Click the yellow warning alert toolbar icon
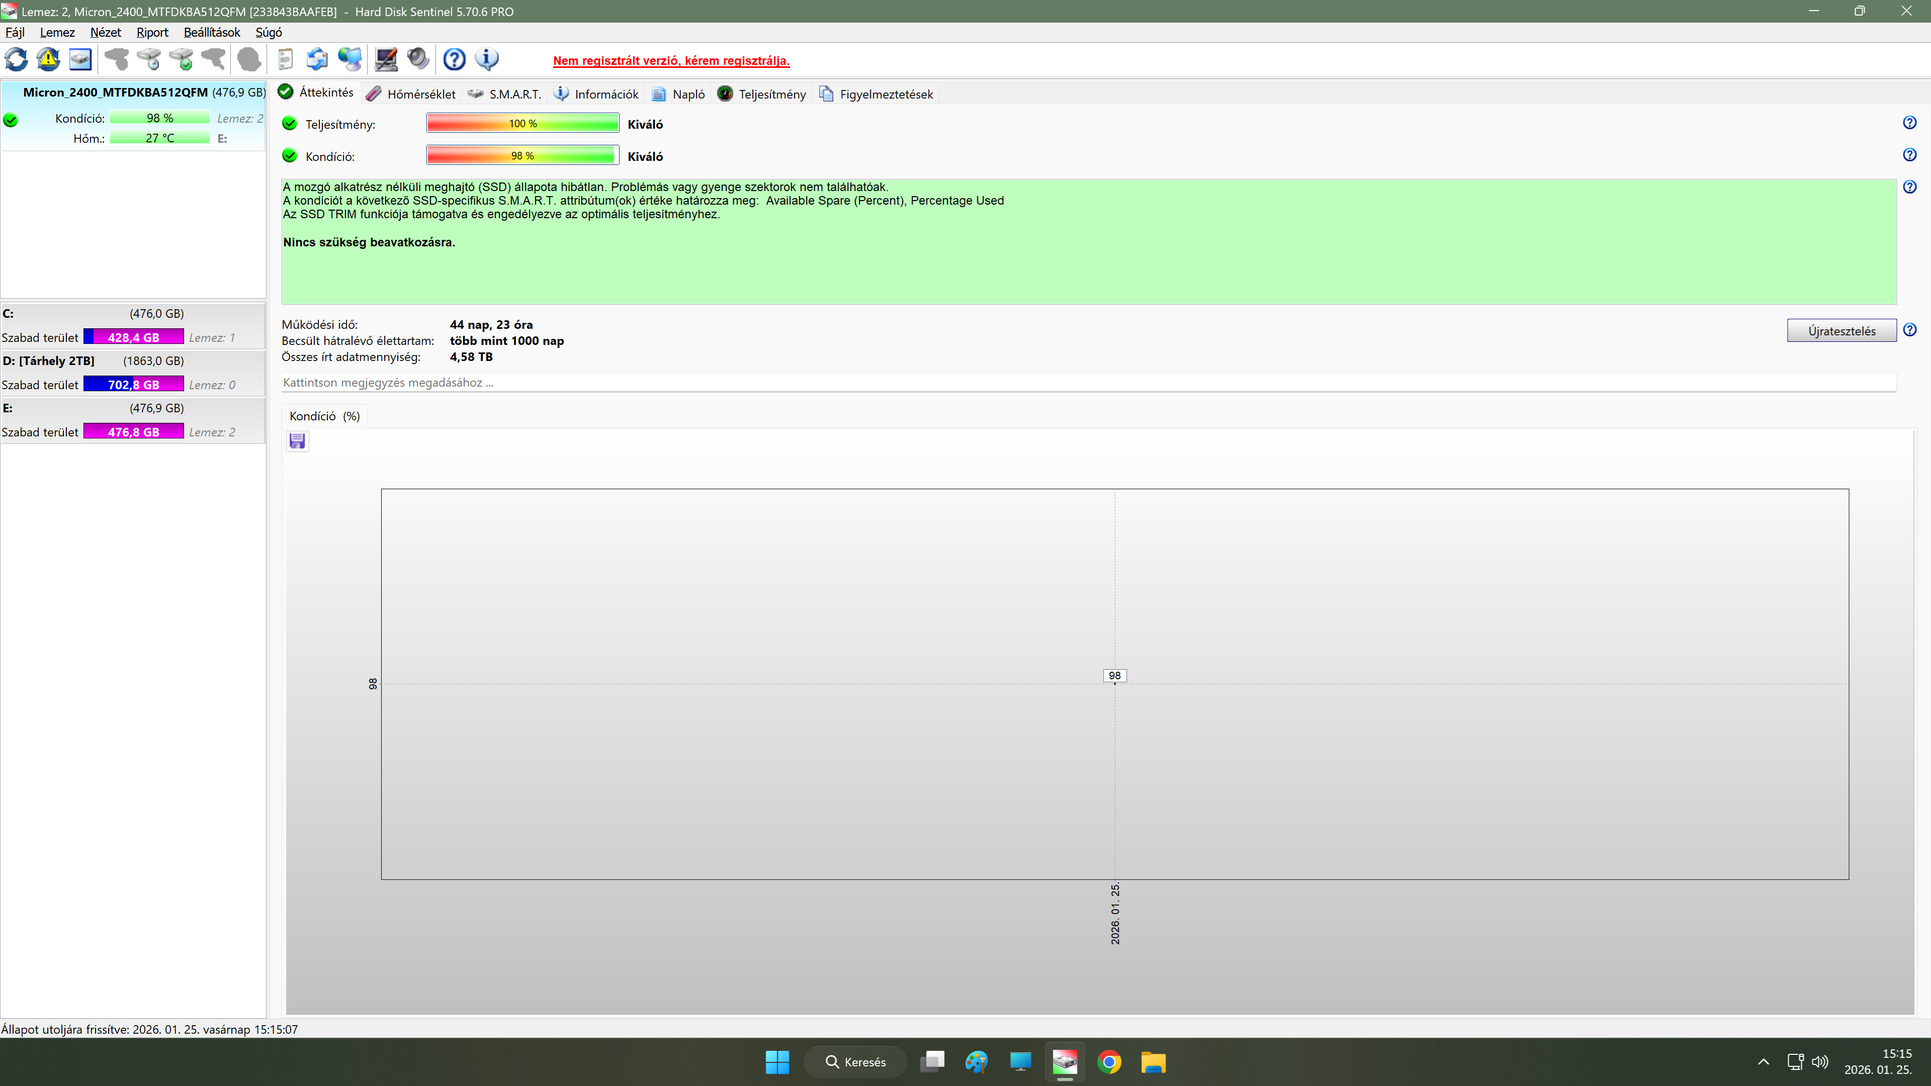The image size is (1931, 1086). coord(48,60)
